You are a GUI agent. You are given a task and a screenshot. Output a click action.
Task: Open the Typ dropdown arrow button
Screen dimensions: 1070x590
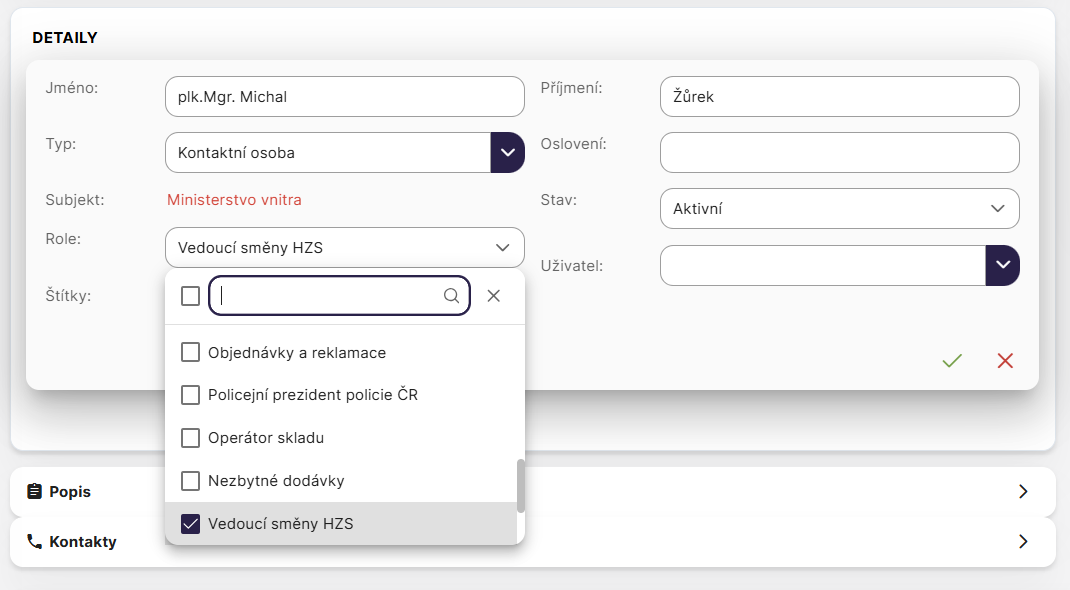(x=507, y=153)
